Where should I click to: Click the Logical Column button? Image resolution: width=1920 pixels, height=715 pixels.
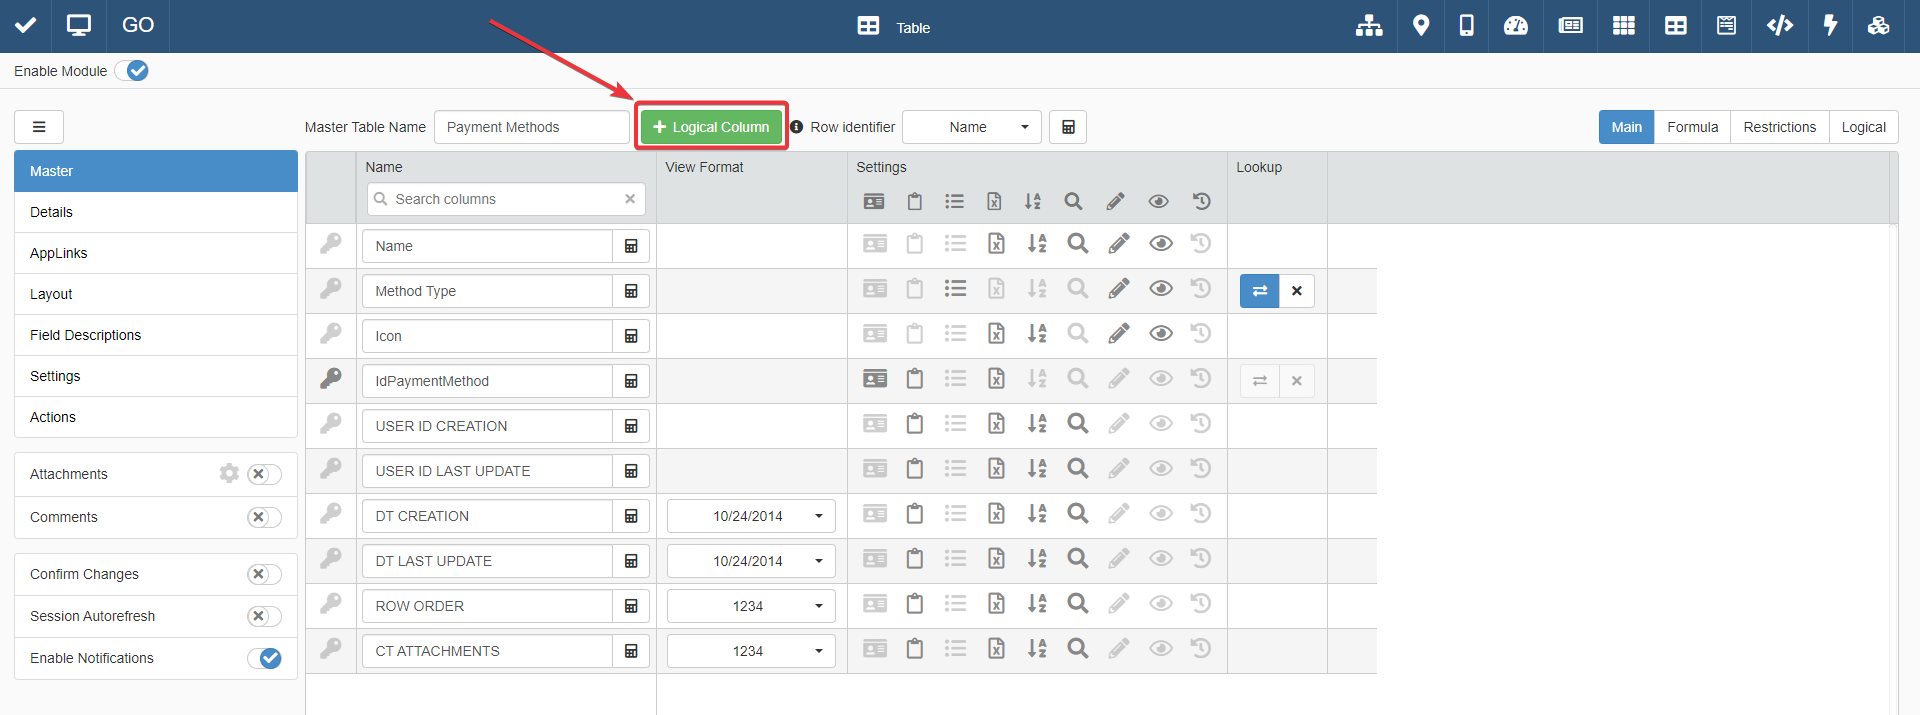click(711, 127)
